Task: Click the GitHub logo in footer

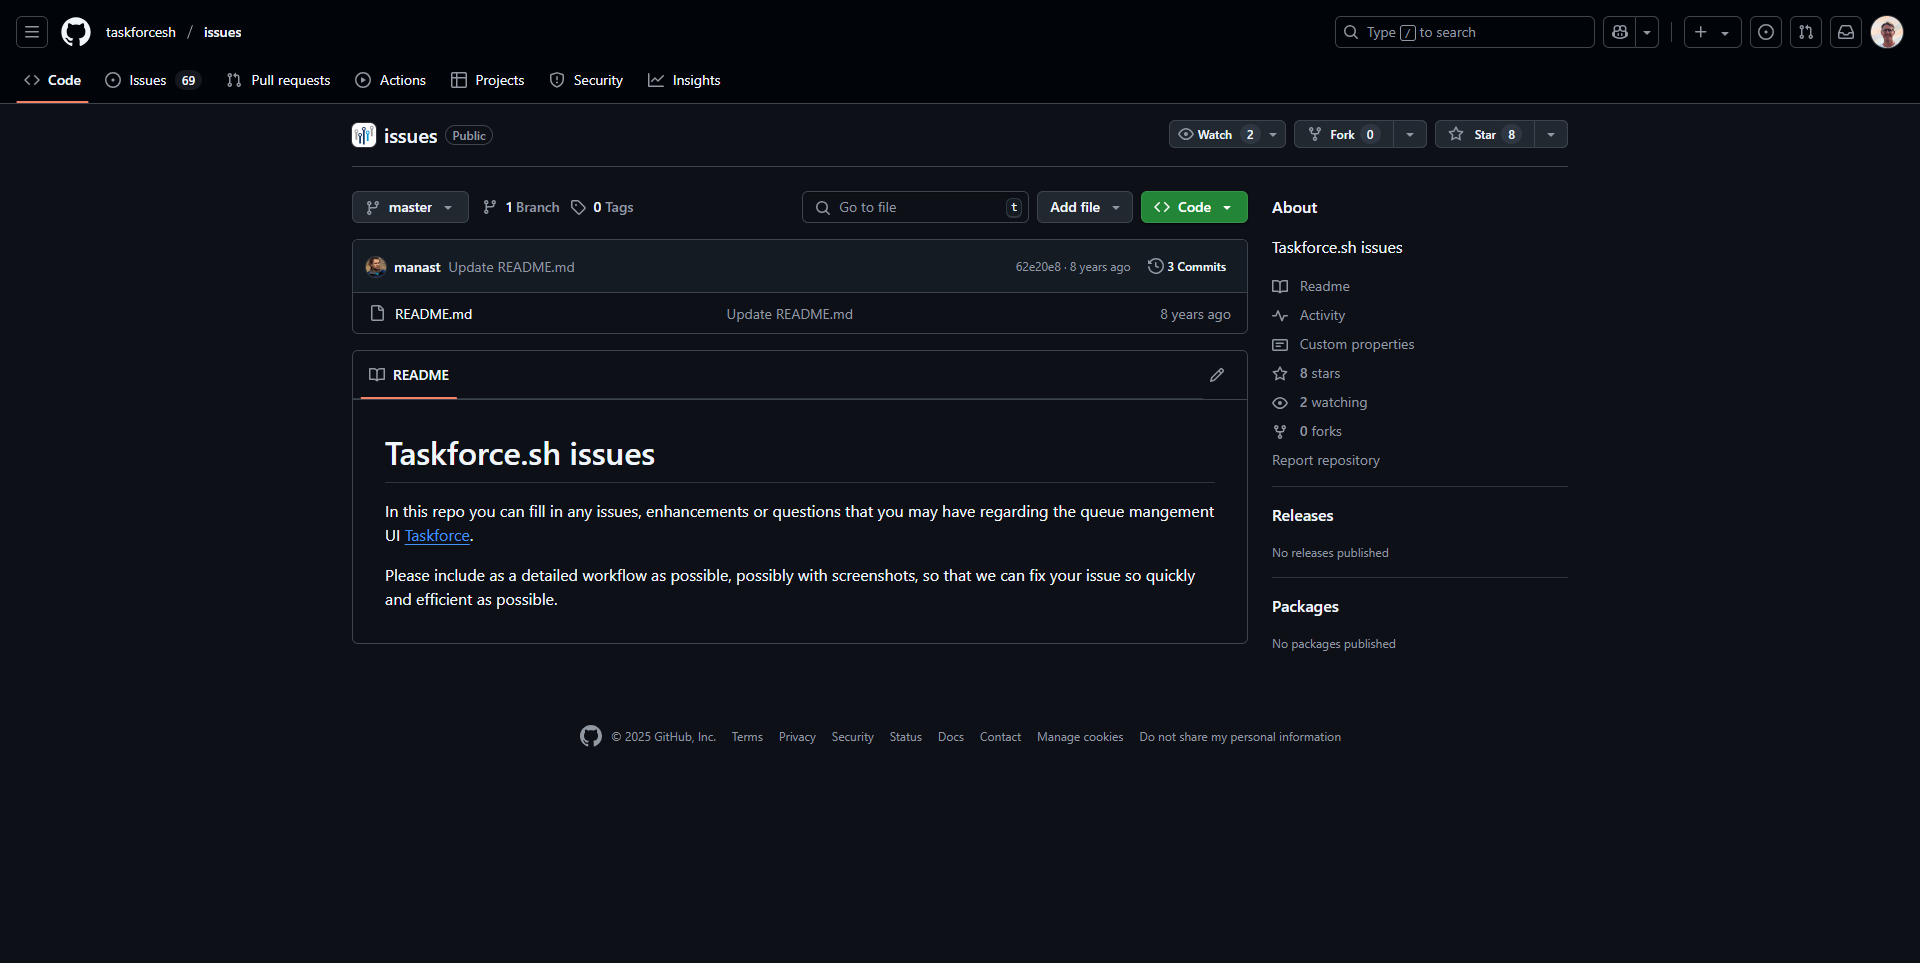Action: (591, 736)
